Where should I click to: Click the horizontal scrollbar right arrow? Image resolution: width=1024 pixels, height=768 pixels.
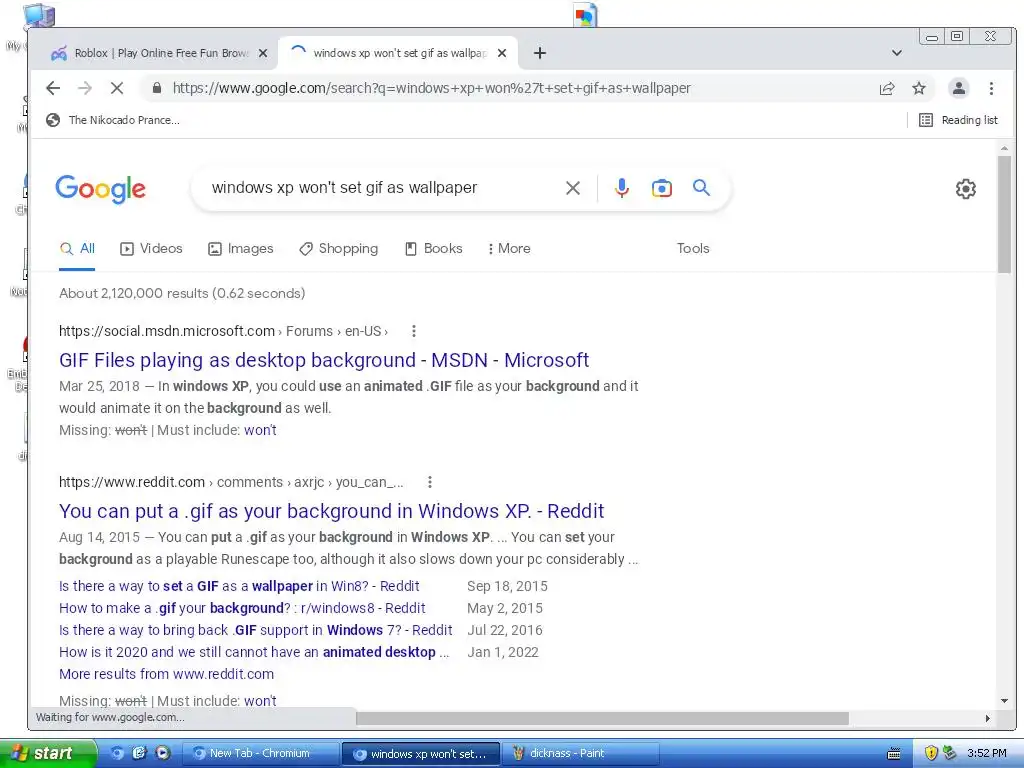pos(987,718)
